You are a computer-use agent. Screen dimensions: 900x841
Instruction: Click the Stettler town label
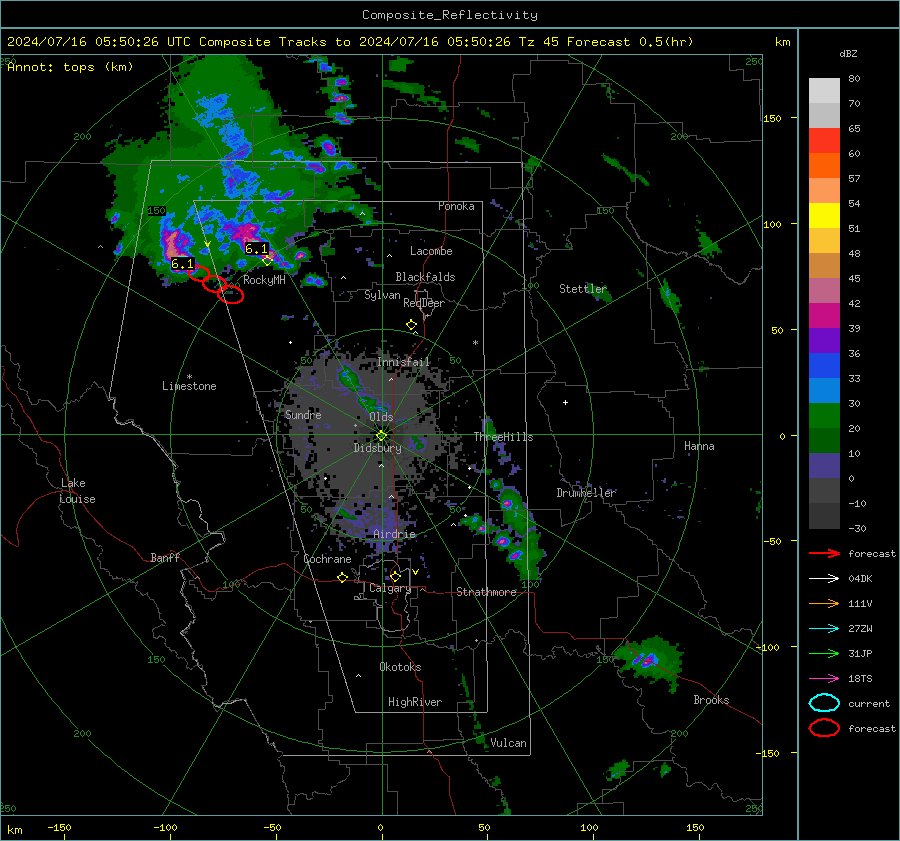point(583,289)
